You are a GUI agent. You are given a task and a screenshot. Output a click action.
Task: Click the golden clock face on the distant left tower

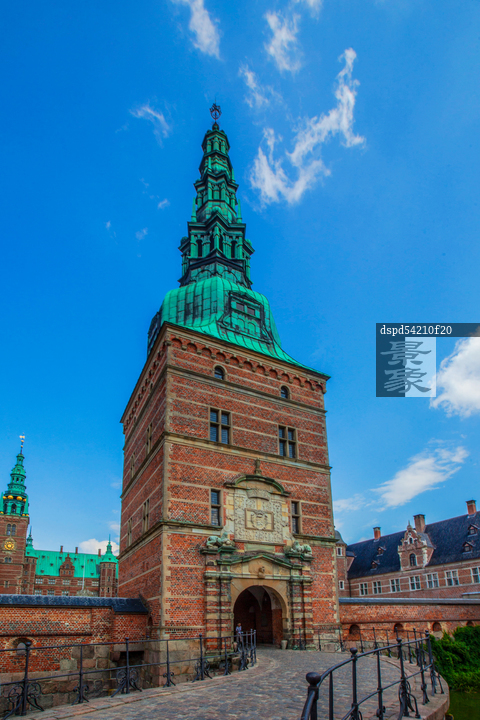click(x=9, y=545)
